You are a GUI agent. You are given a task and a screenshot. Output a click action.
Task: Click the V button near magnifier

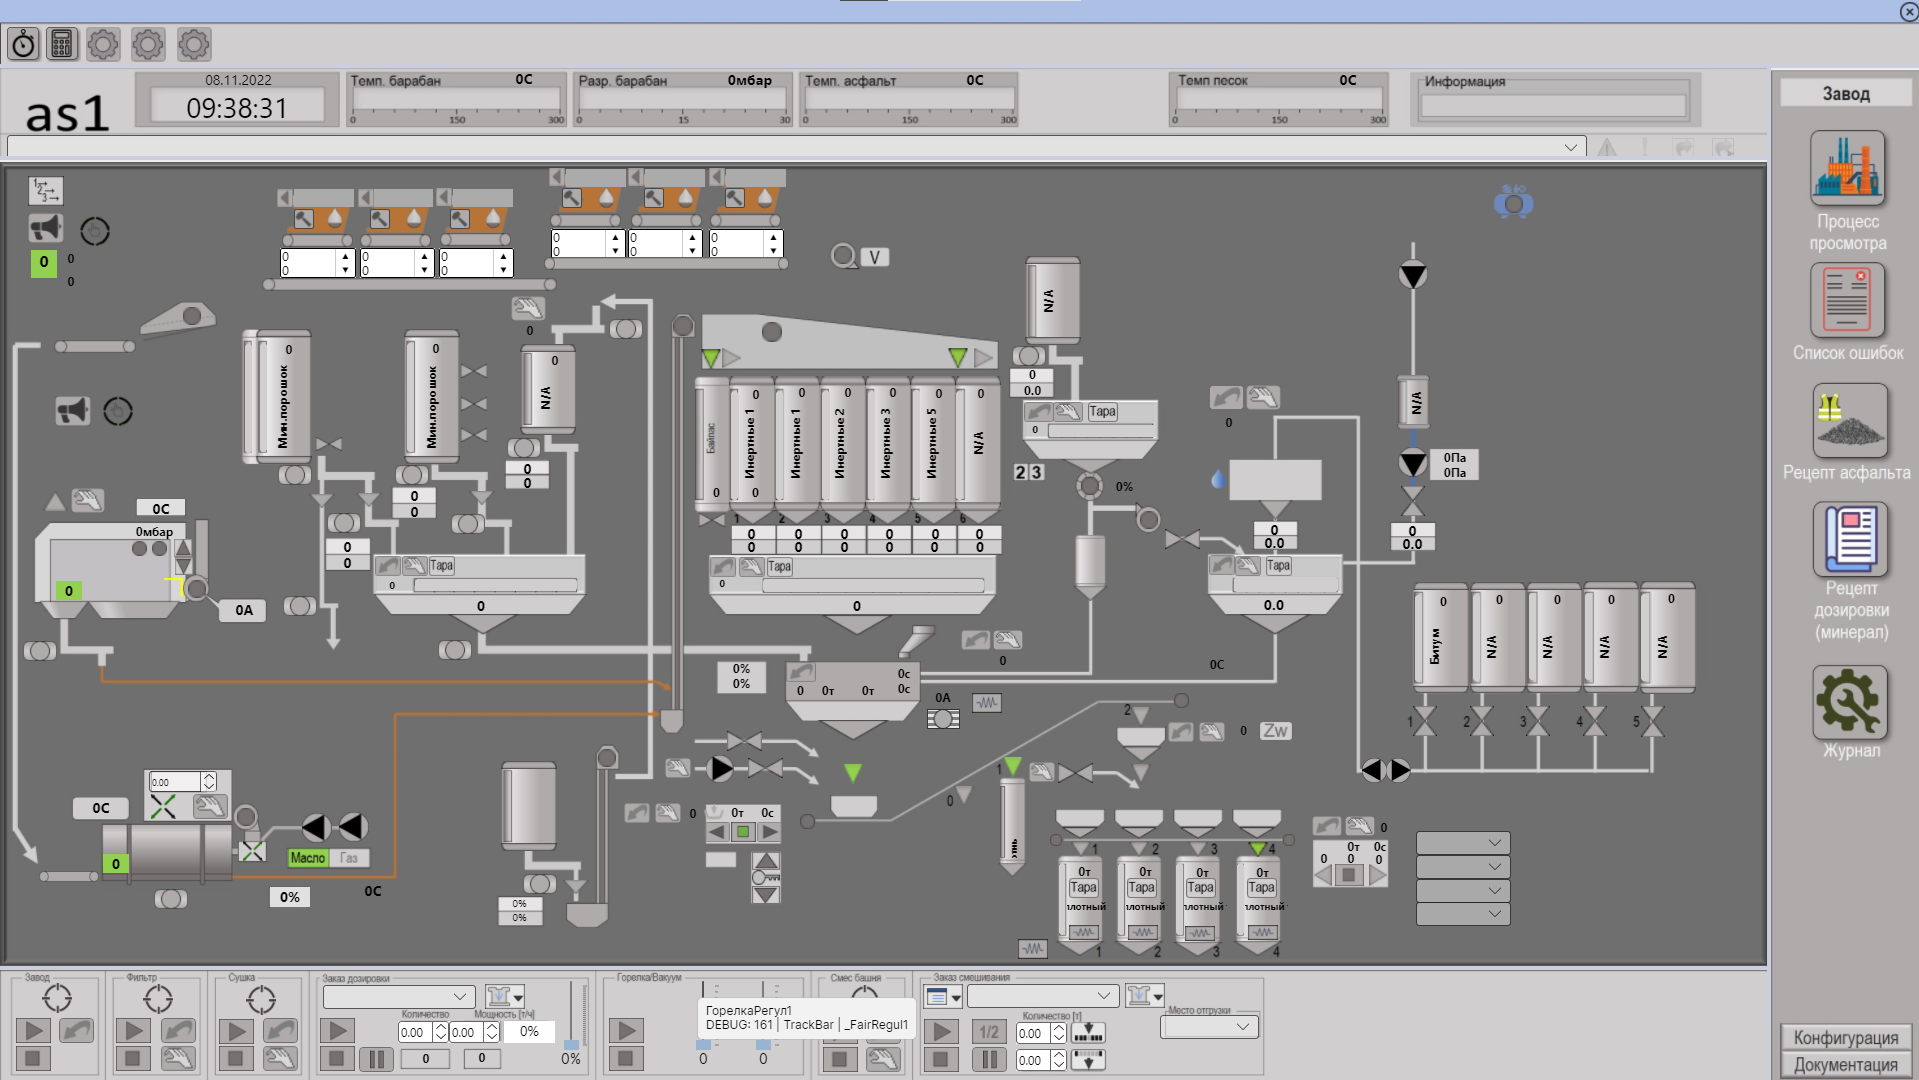click(875, 257)
